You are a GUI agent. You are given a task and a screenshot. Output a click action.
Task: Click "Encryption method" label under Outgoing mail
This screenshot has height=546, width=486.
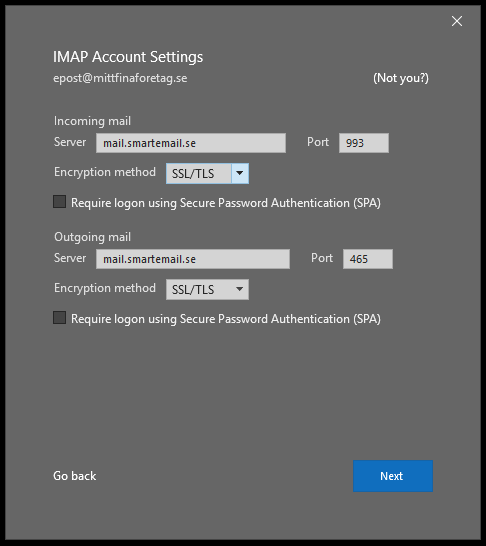pos(105,288)
